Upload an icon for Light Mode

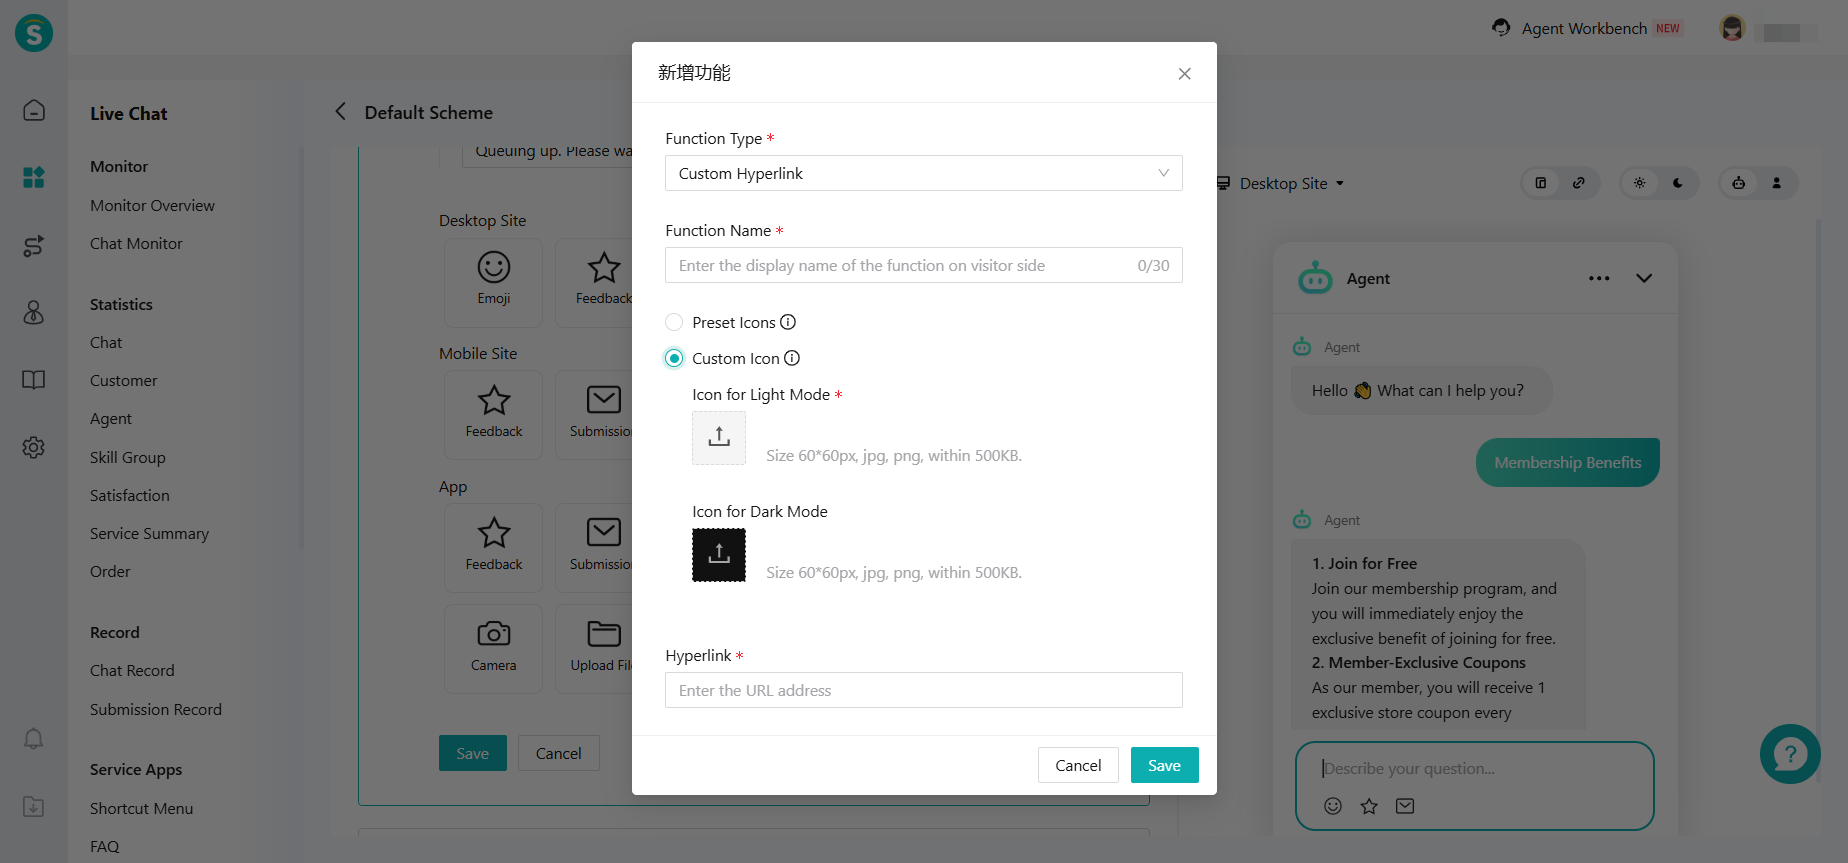tap(719, 438)
